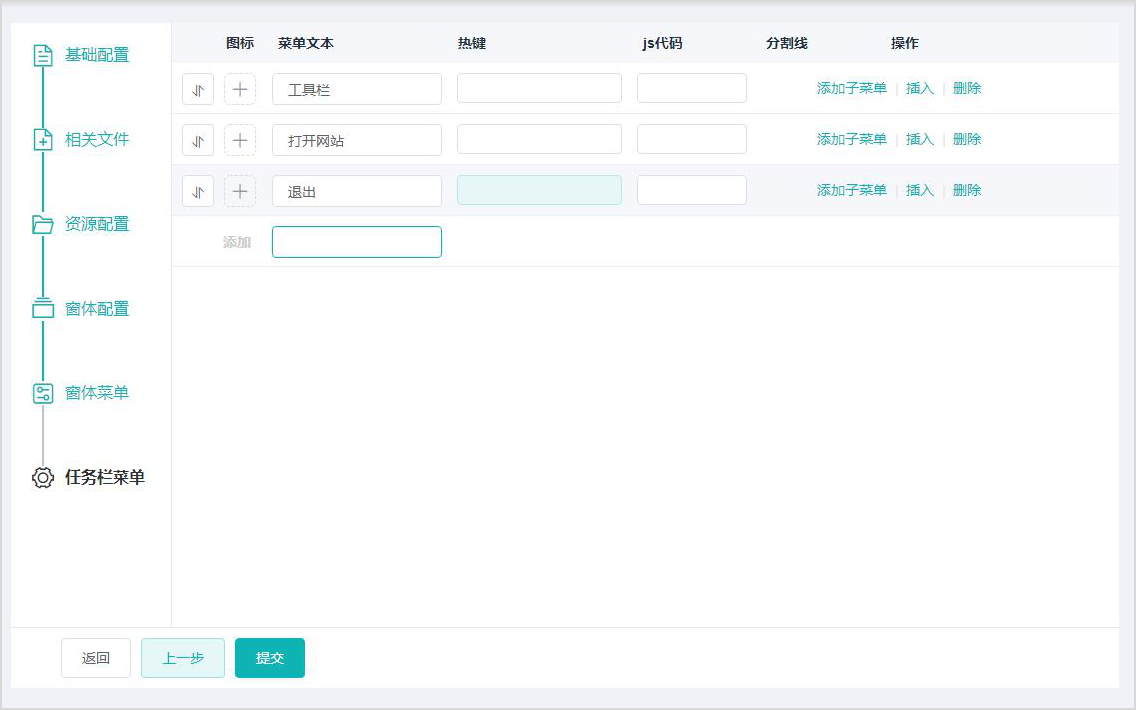Screen dimensions: 1138x710
Task: Click 插入 in the 打开网站 row
Action: [x=919, y=139]
